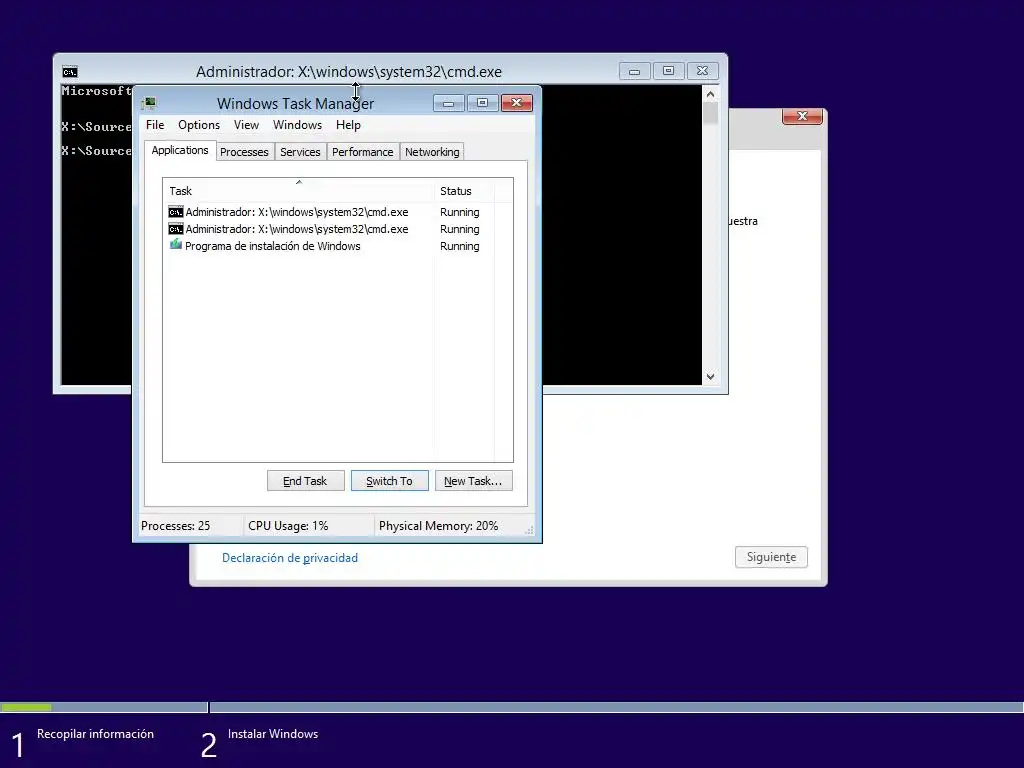Select the second cmd.exe task icon in list
The width and height of the screenshot is (1024, 768).
coord(176,229)
